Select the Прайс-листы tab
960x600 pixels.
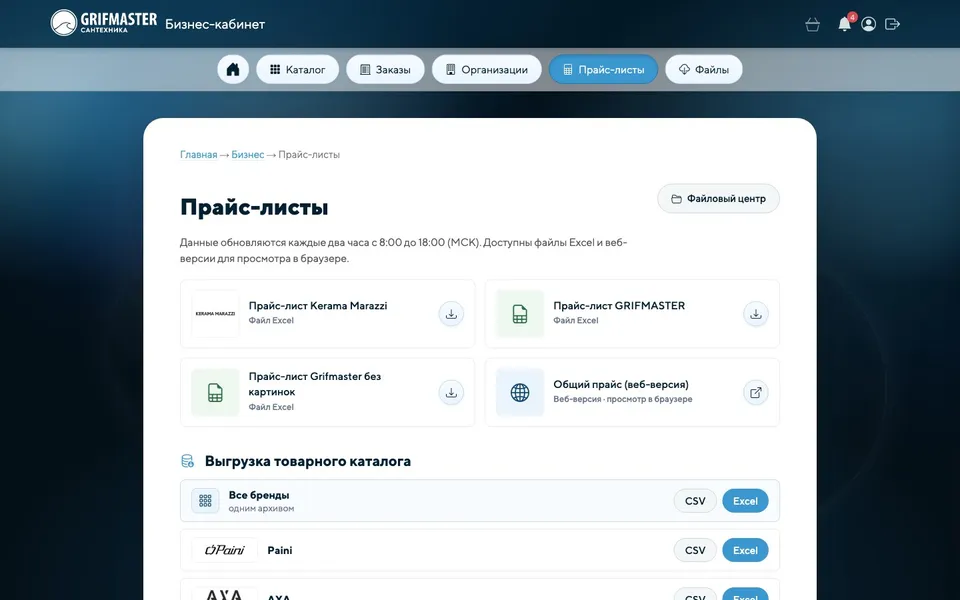click(603, 69)
